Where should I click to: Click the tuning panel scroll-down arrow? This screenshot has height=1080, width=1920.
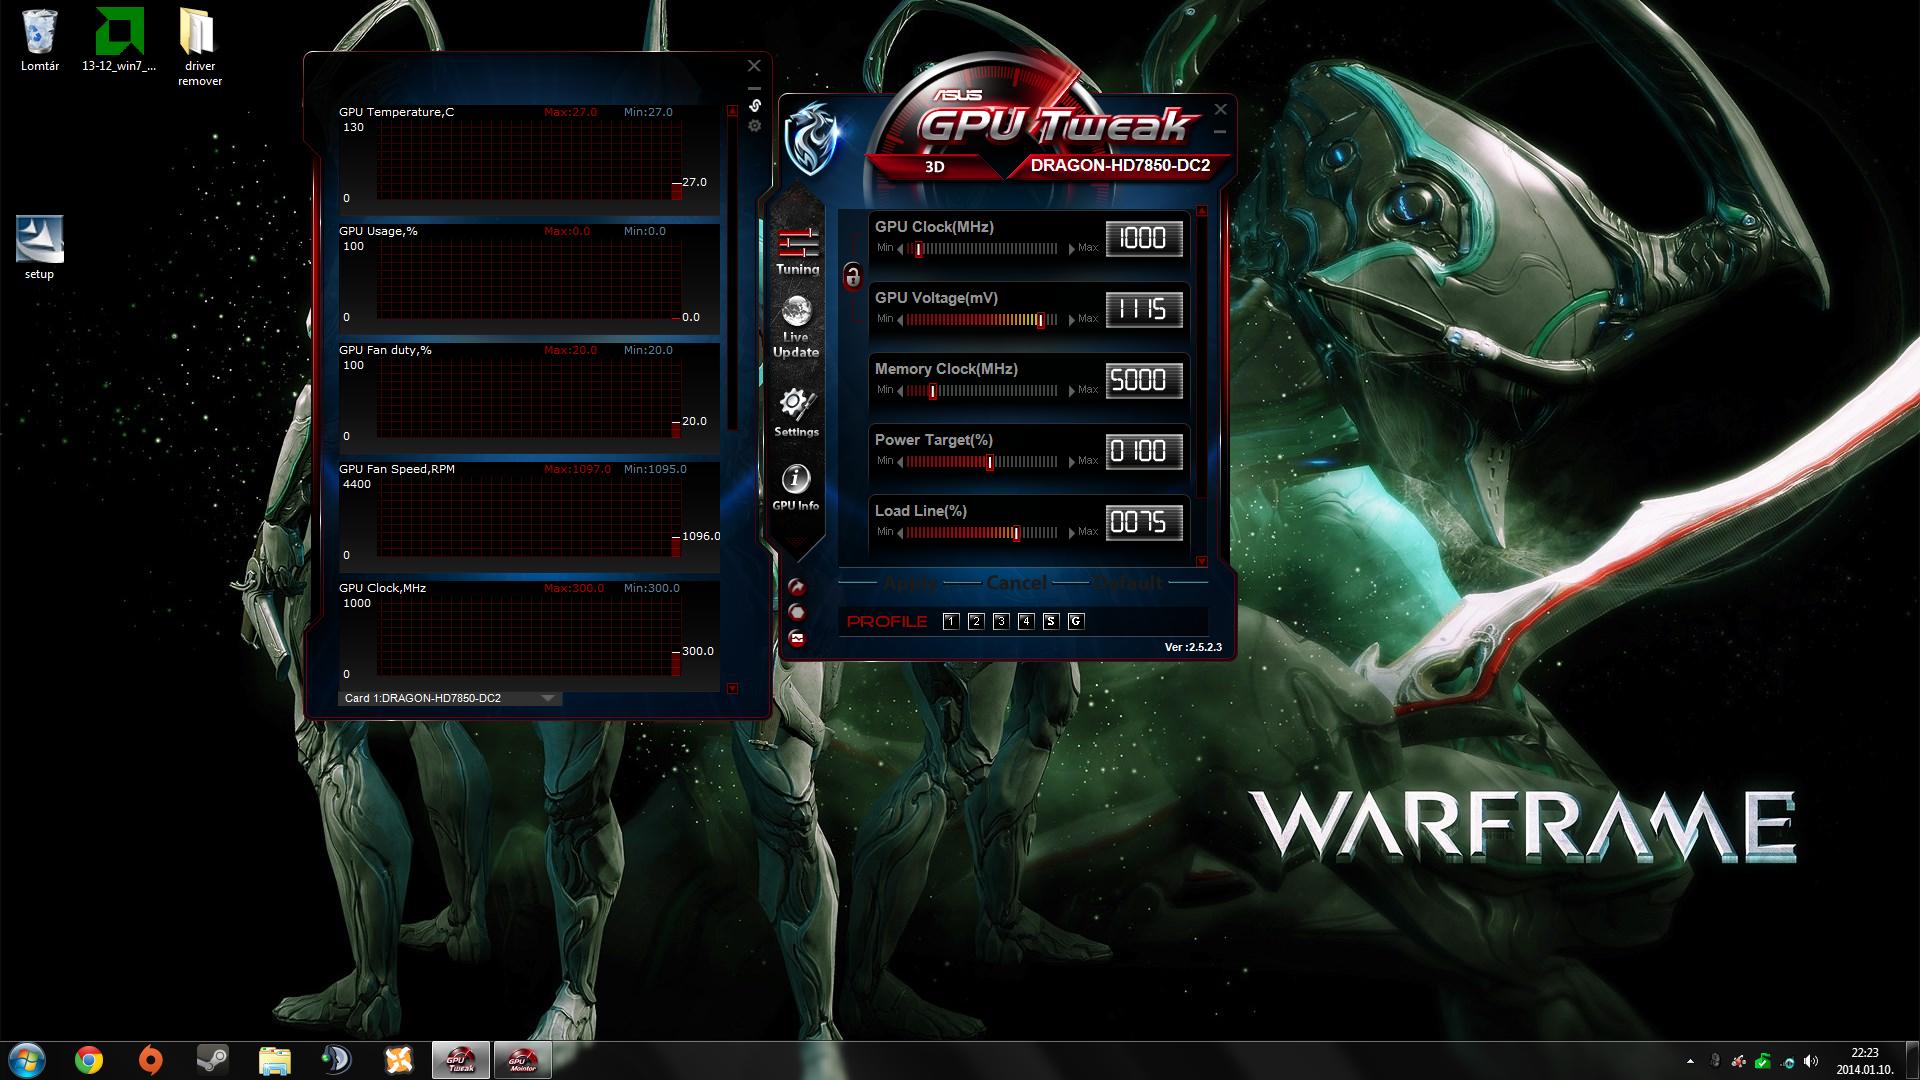[x=1202, y=562]
